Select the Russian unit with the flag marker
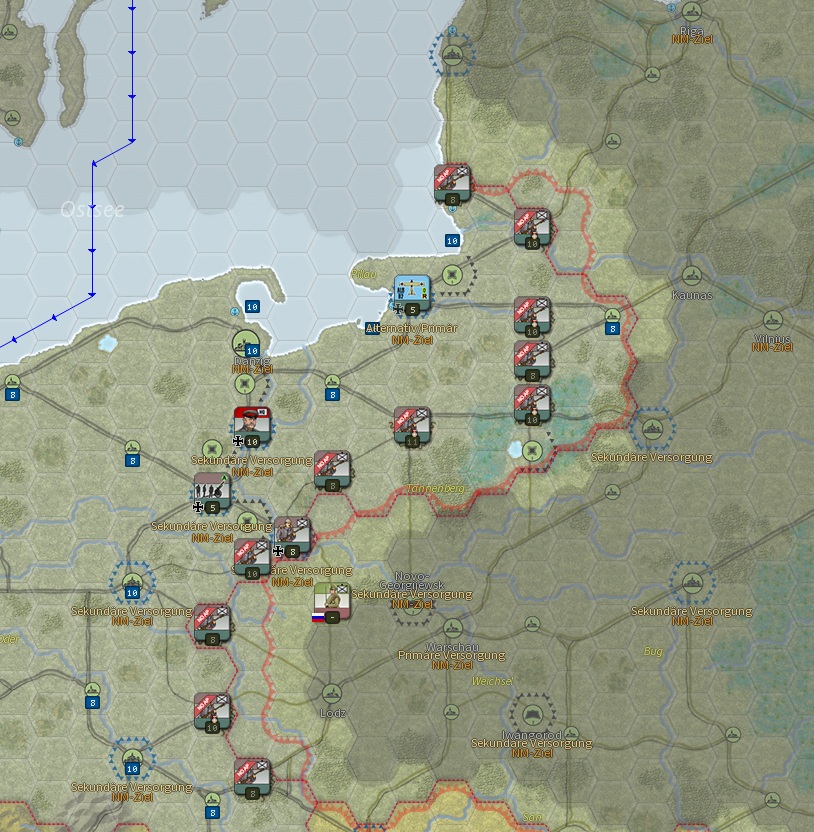Image resolution: width=814 pixels, height=832 pixels. click(x=332, y=603)
